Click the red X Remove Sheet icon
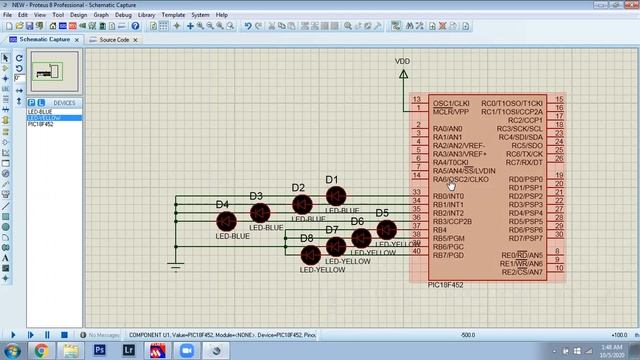The height and width of the screenshot is (360, 640). tap(442, 26)
